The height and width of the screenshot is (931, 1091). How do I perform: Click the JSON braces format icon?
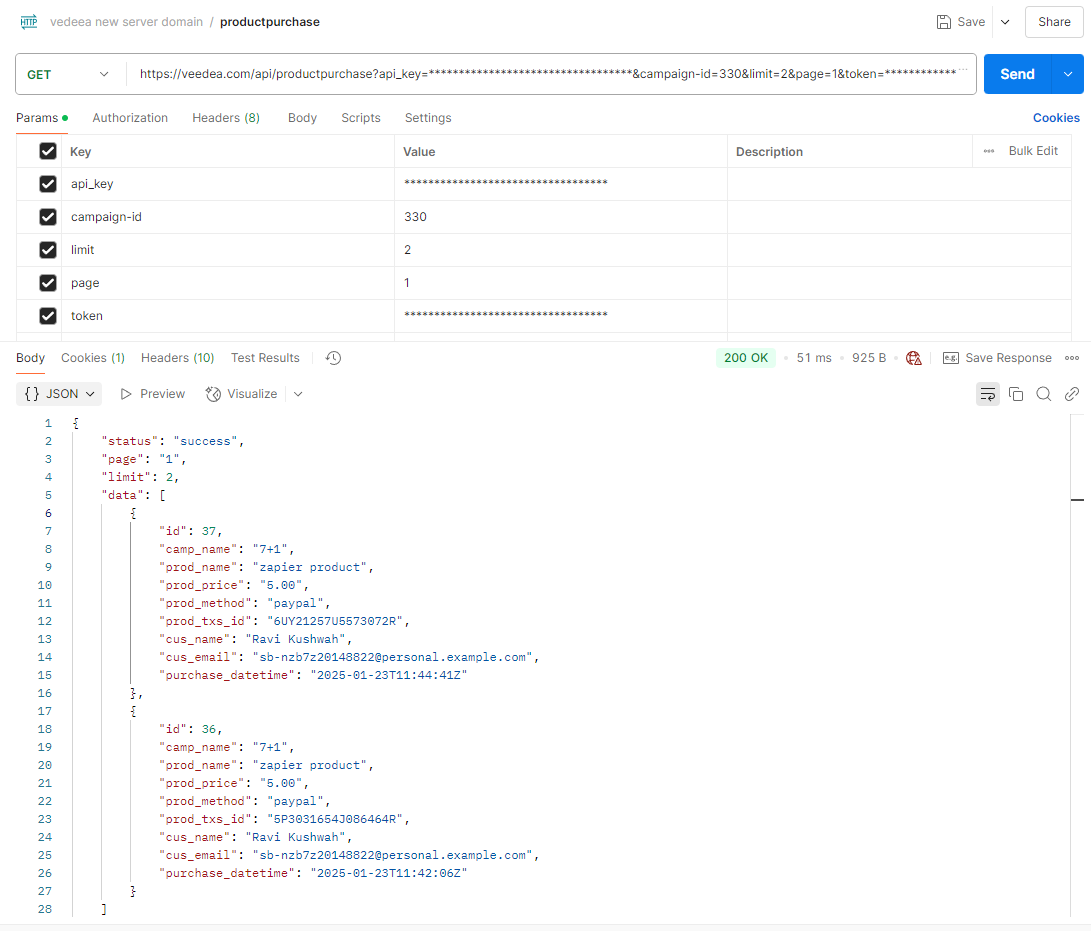pos(32,394)
